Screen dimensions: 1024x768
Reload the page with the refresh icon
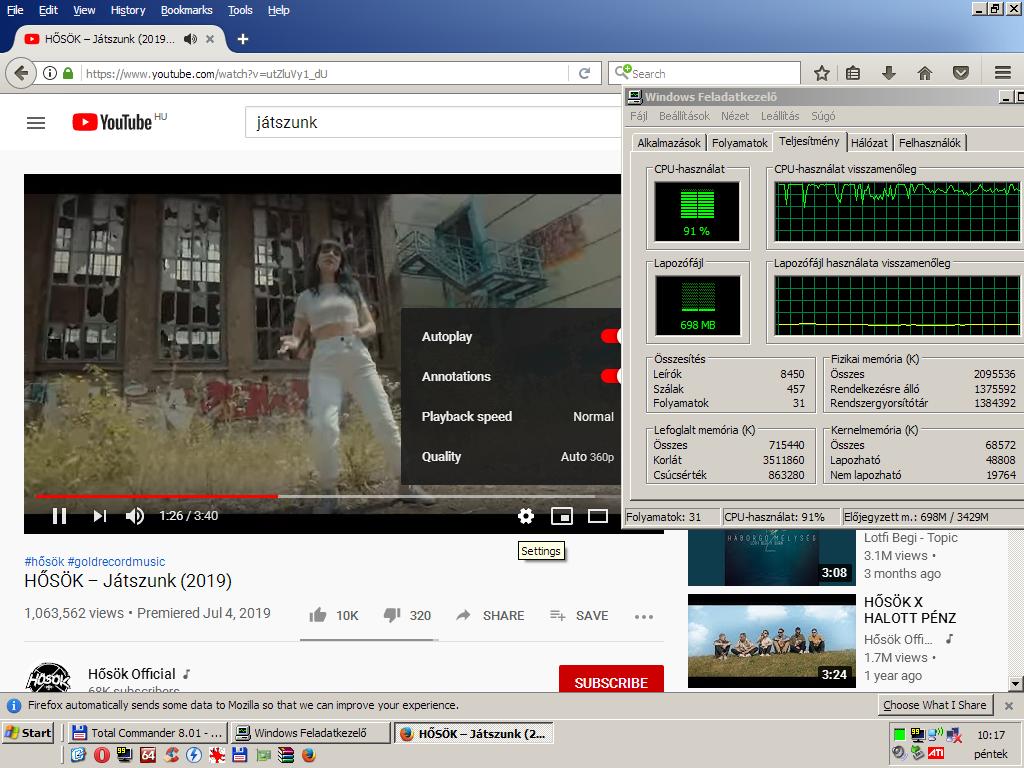584,73
